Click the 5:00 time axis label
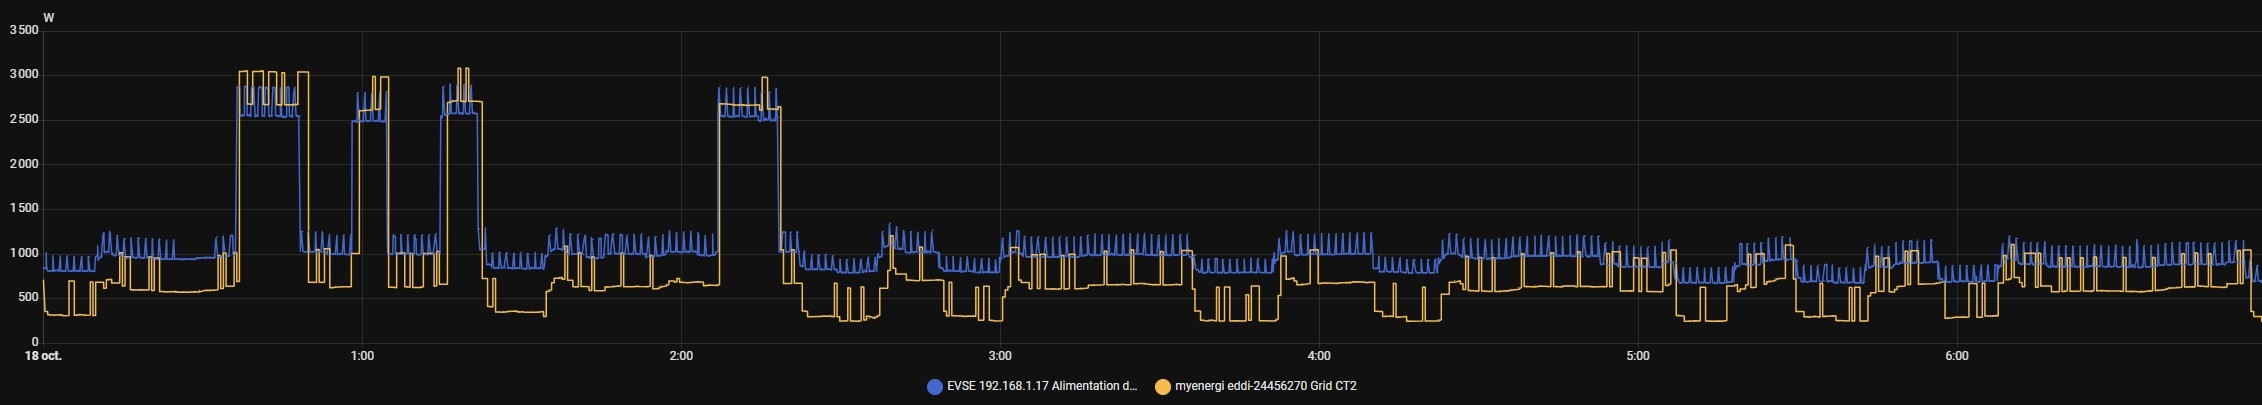Viewport: 2262px width, 405px height. pos(1637,356)
